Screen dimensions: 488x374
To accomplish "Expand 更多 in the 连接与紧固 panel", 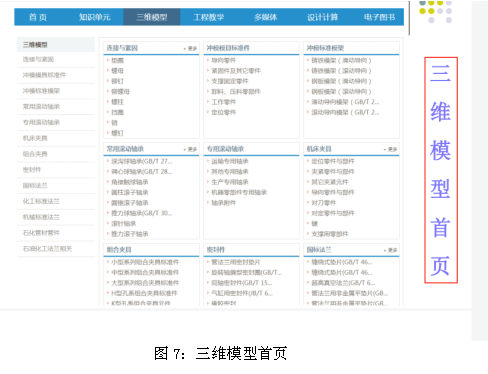I will [190, 49].
